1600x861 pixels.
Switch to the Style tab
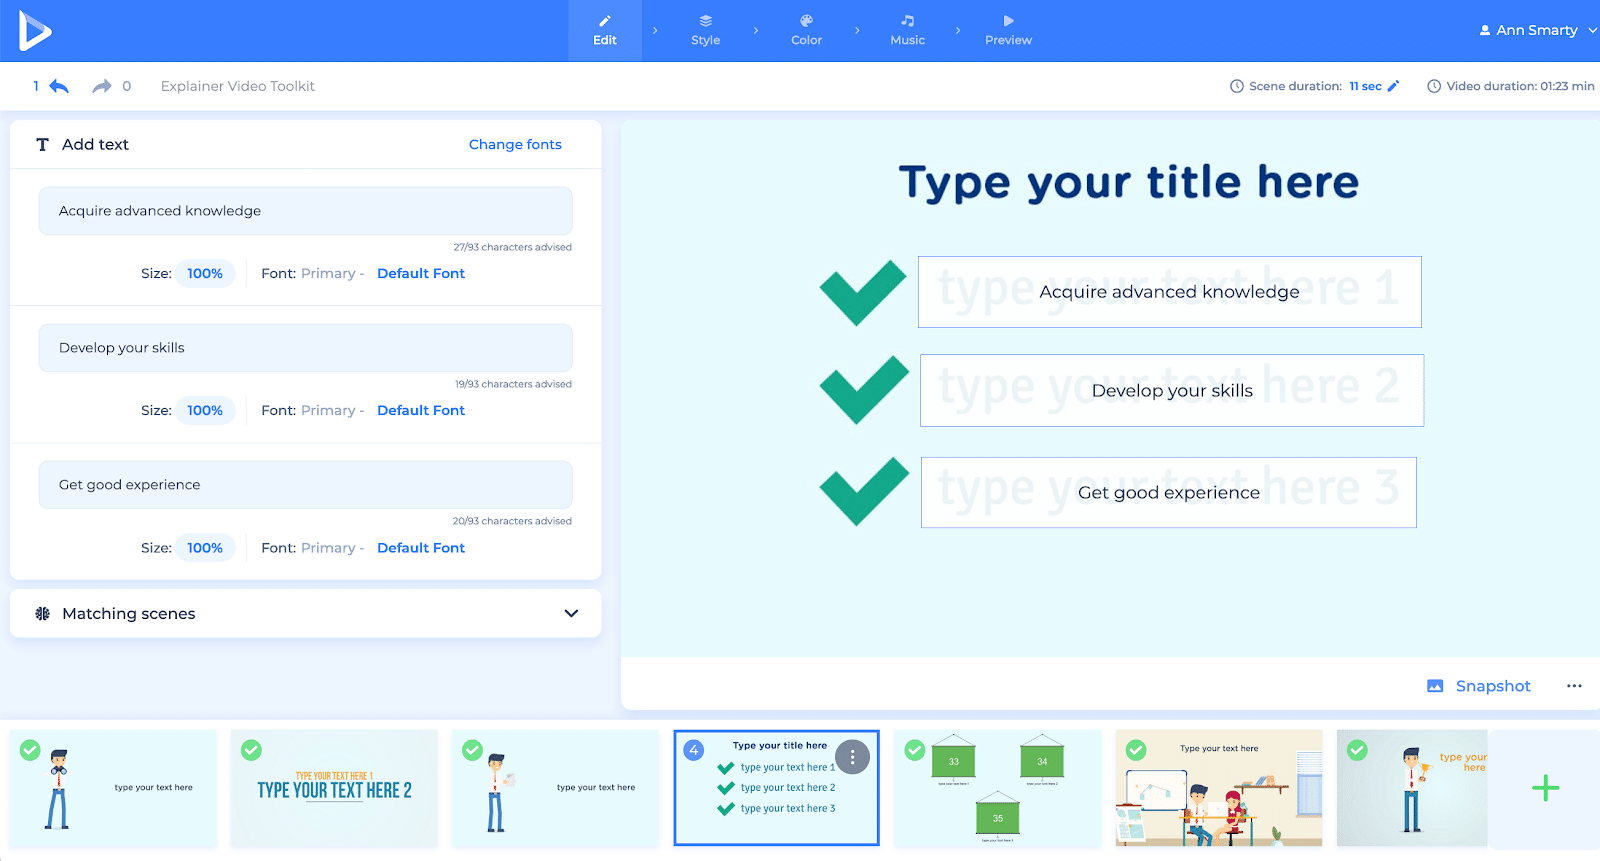[705, 30]
